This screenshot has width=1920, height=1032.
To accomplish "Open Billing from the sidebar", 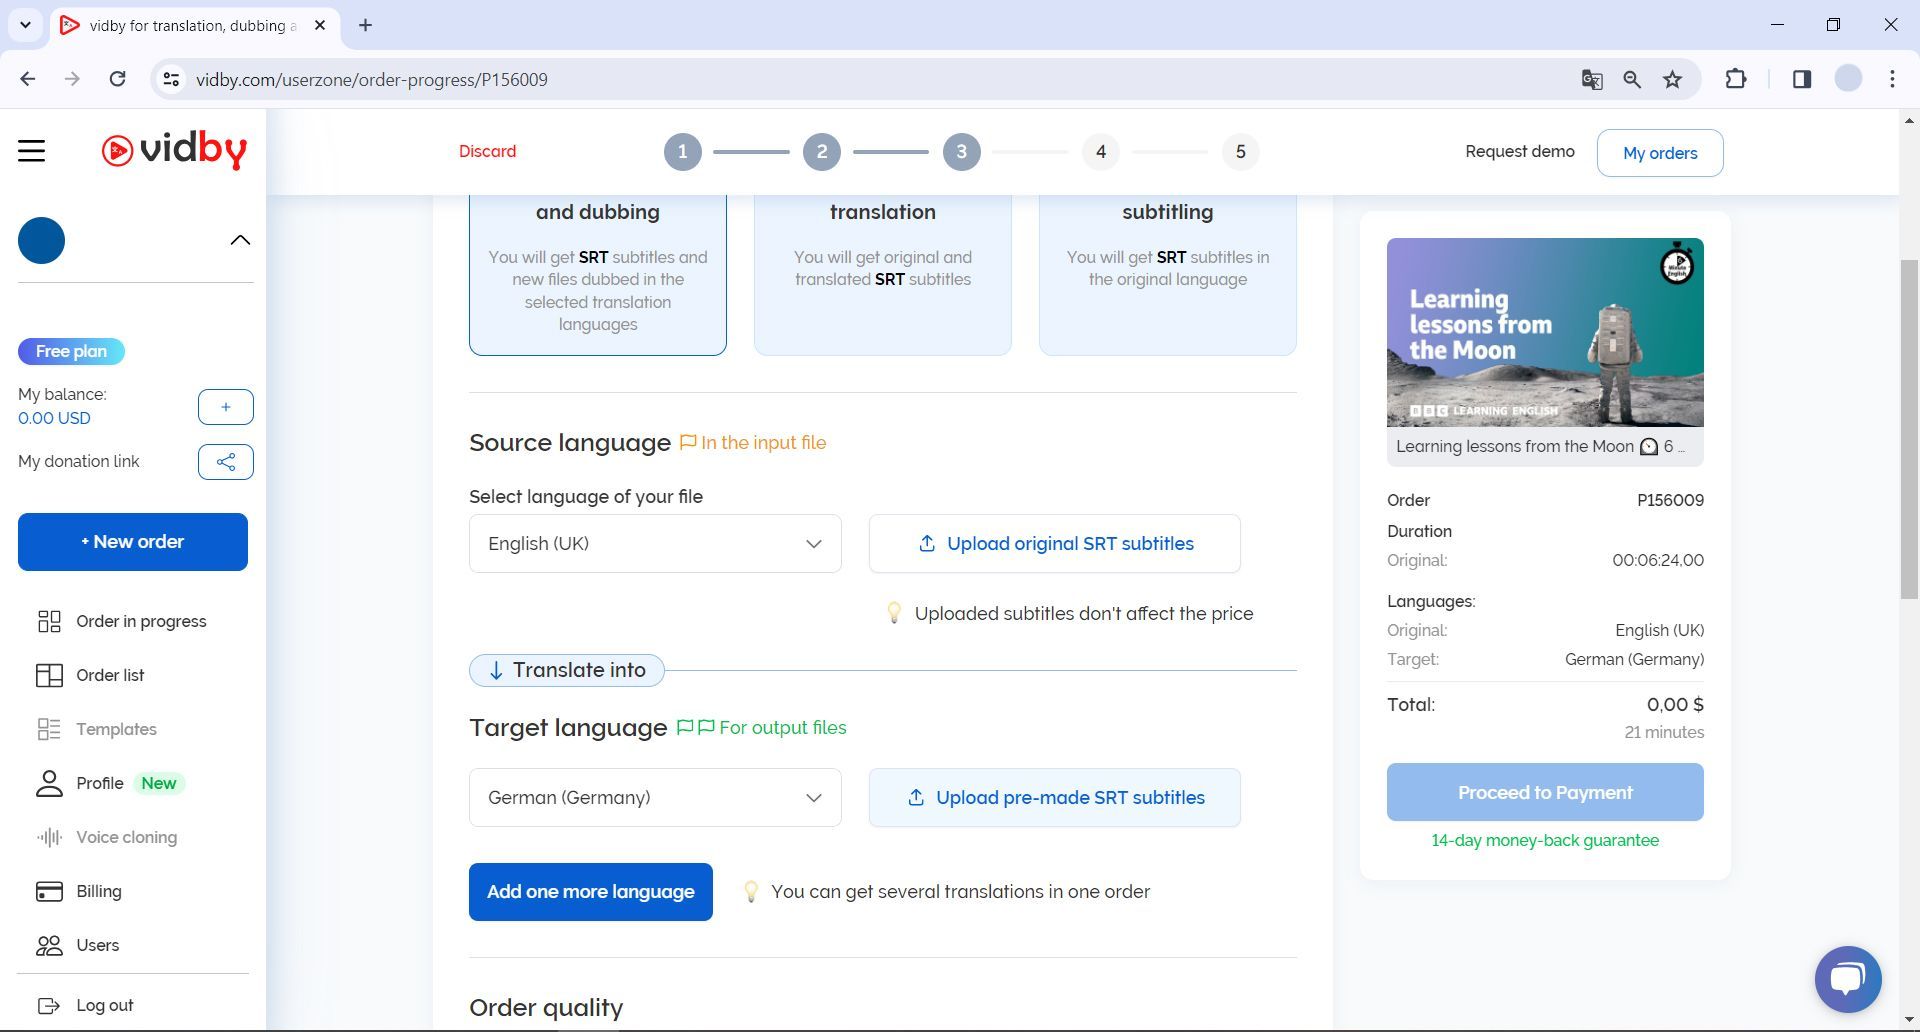I will (x=99, y=891).
